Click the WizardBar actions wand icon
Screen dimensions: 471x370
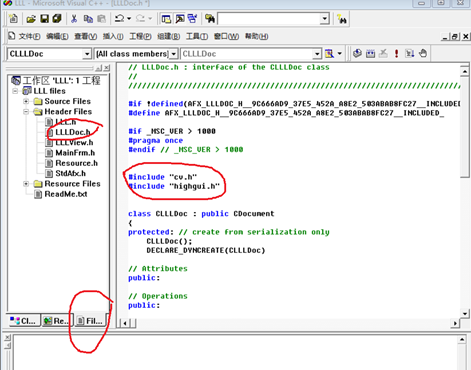329,53
